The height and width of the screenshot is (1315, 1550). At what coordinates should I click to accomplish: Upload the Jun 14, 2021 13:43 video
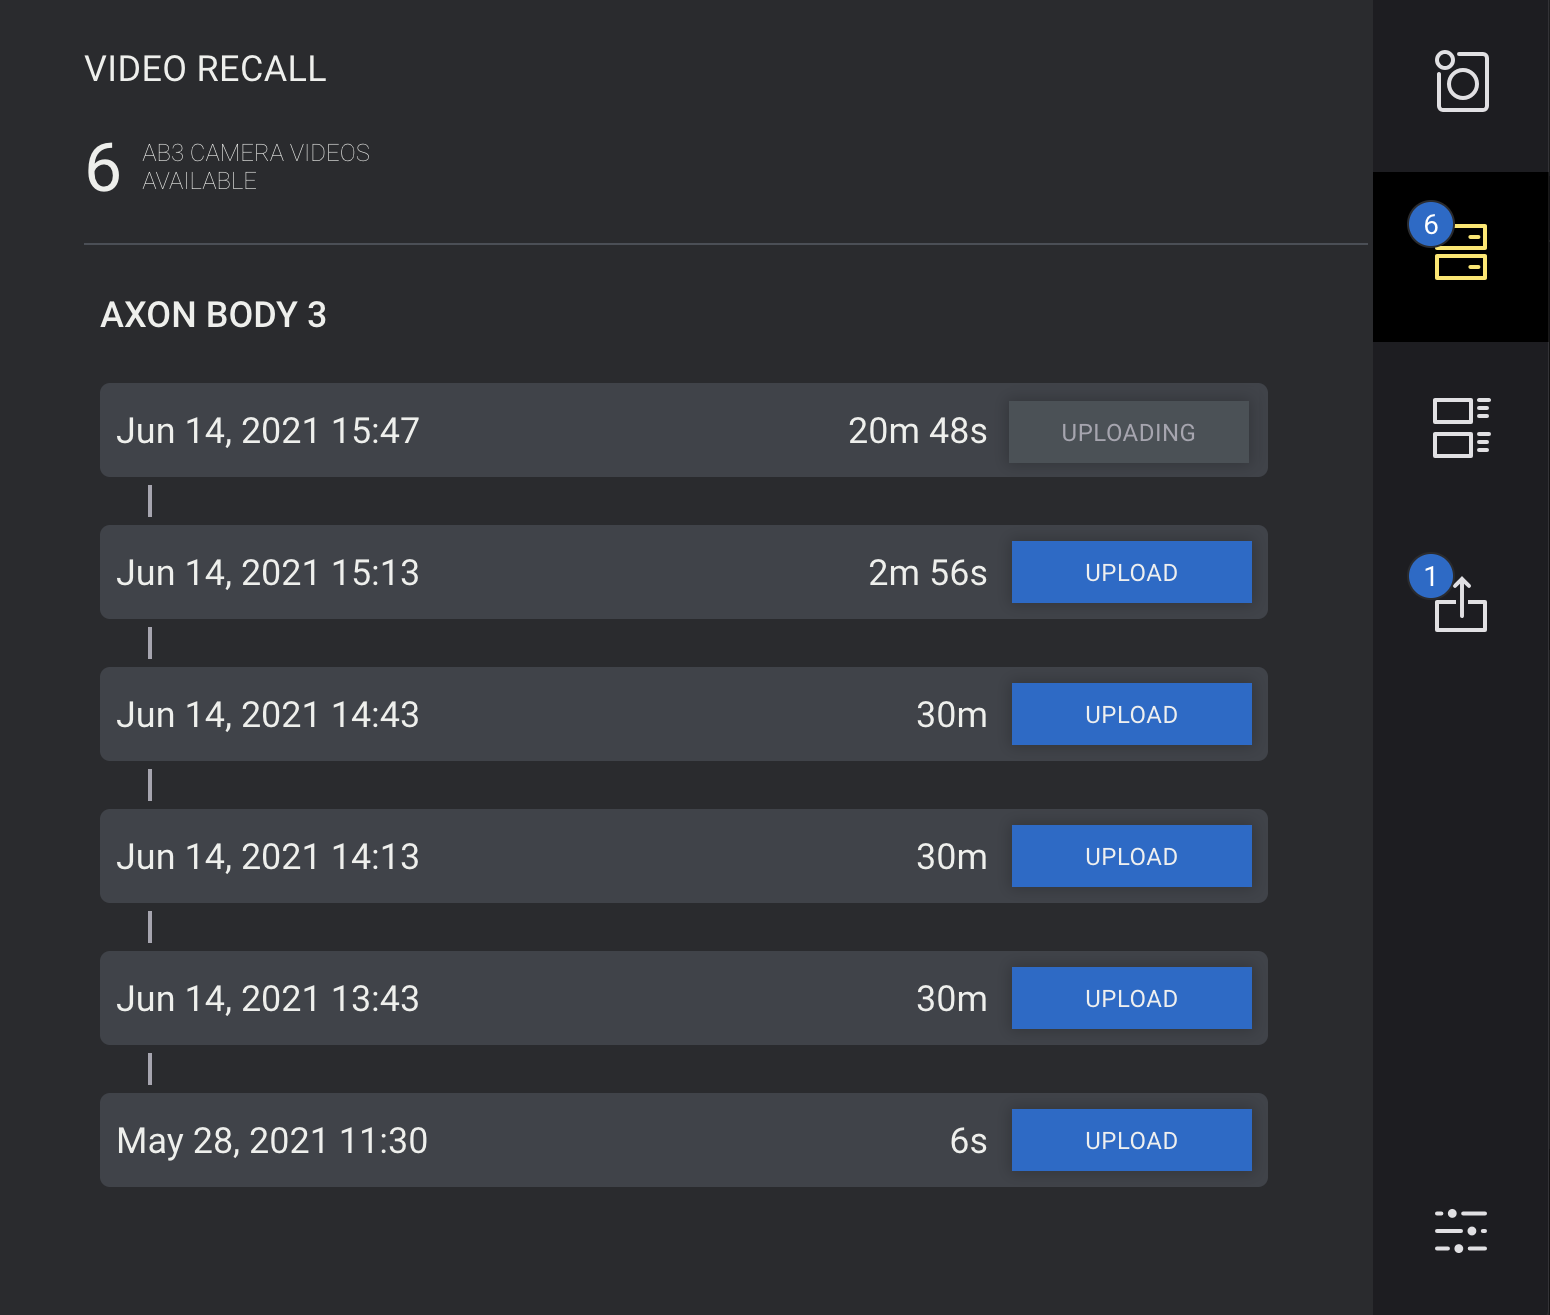click(1131, 998)
